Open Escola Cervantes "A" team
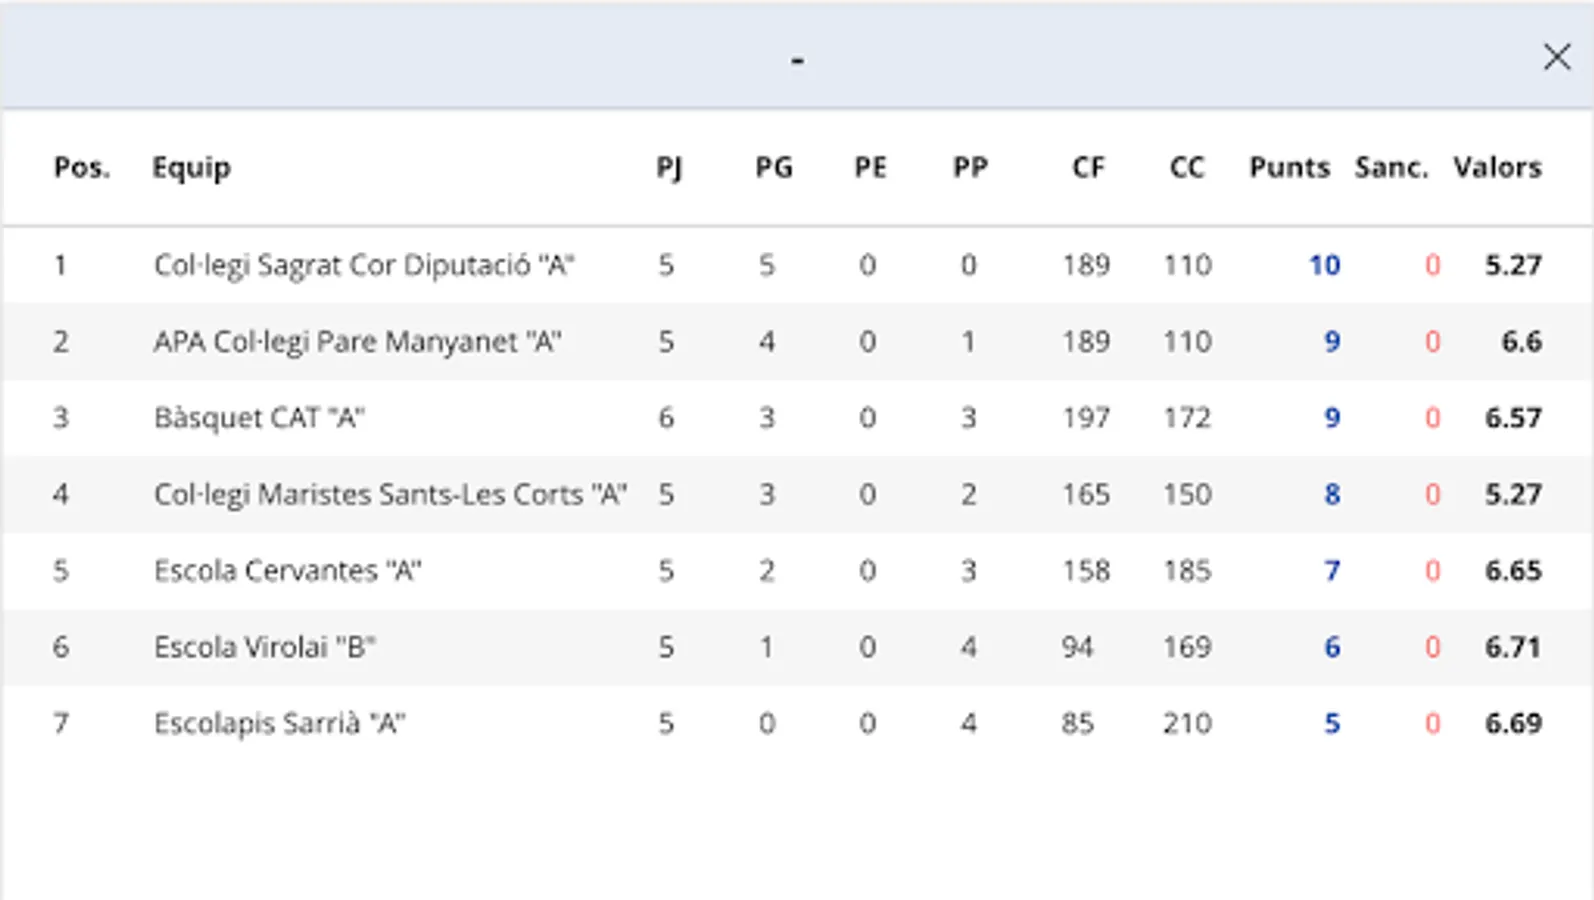Screen dimensions: 1594x900 pos(287,571)
